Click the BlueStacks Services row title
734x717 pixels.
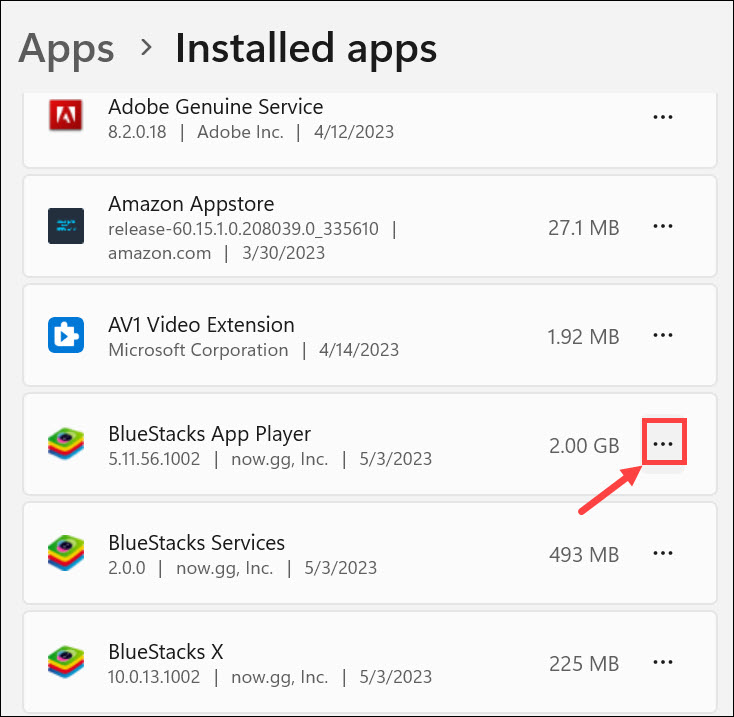tap(196, 543)
